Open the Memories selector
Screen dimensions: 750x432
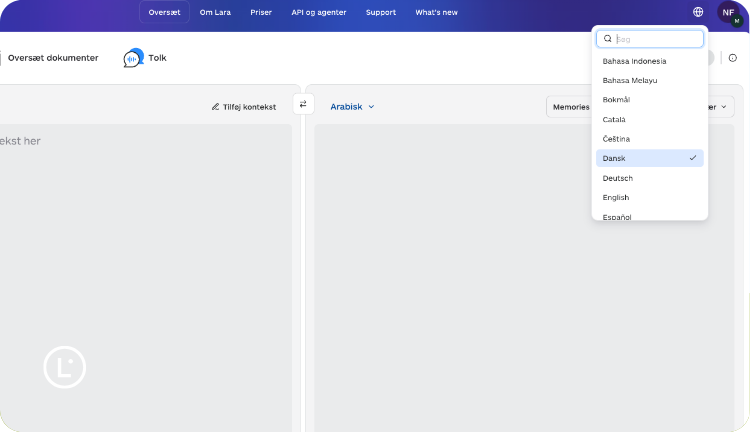click(x=571, y=107)
